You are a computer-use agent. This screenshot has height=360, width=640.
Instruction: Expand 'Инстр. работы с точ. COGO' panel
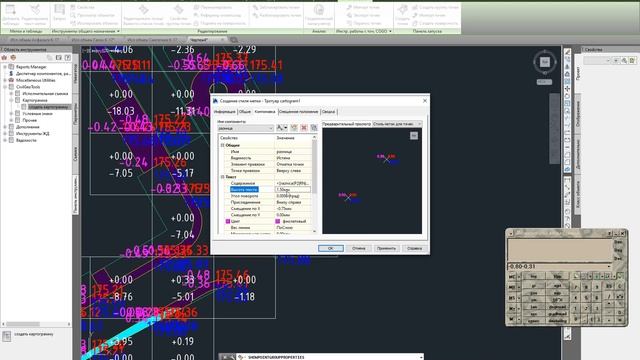coord(364,31)
